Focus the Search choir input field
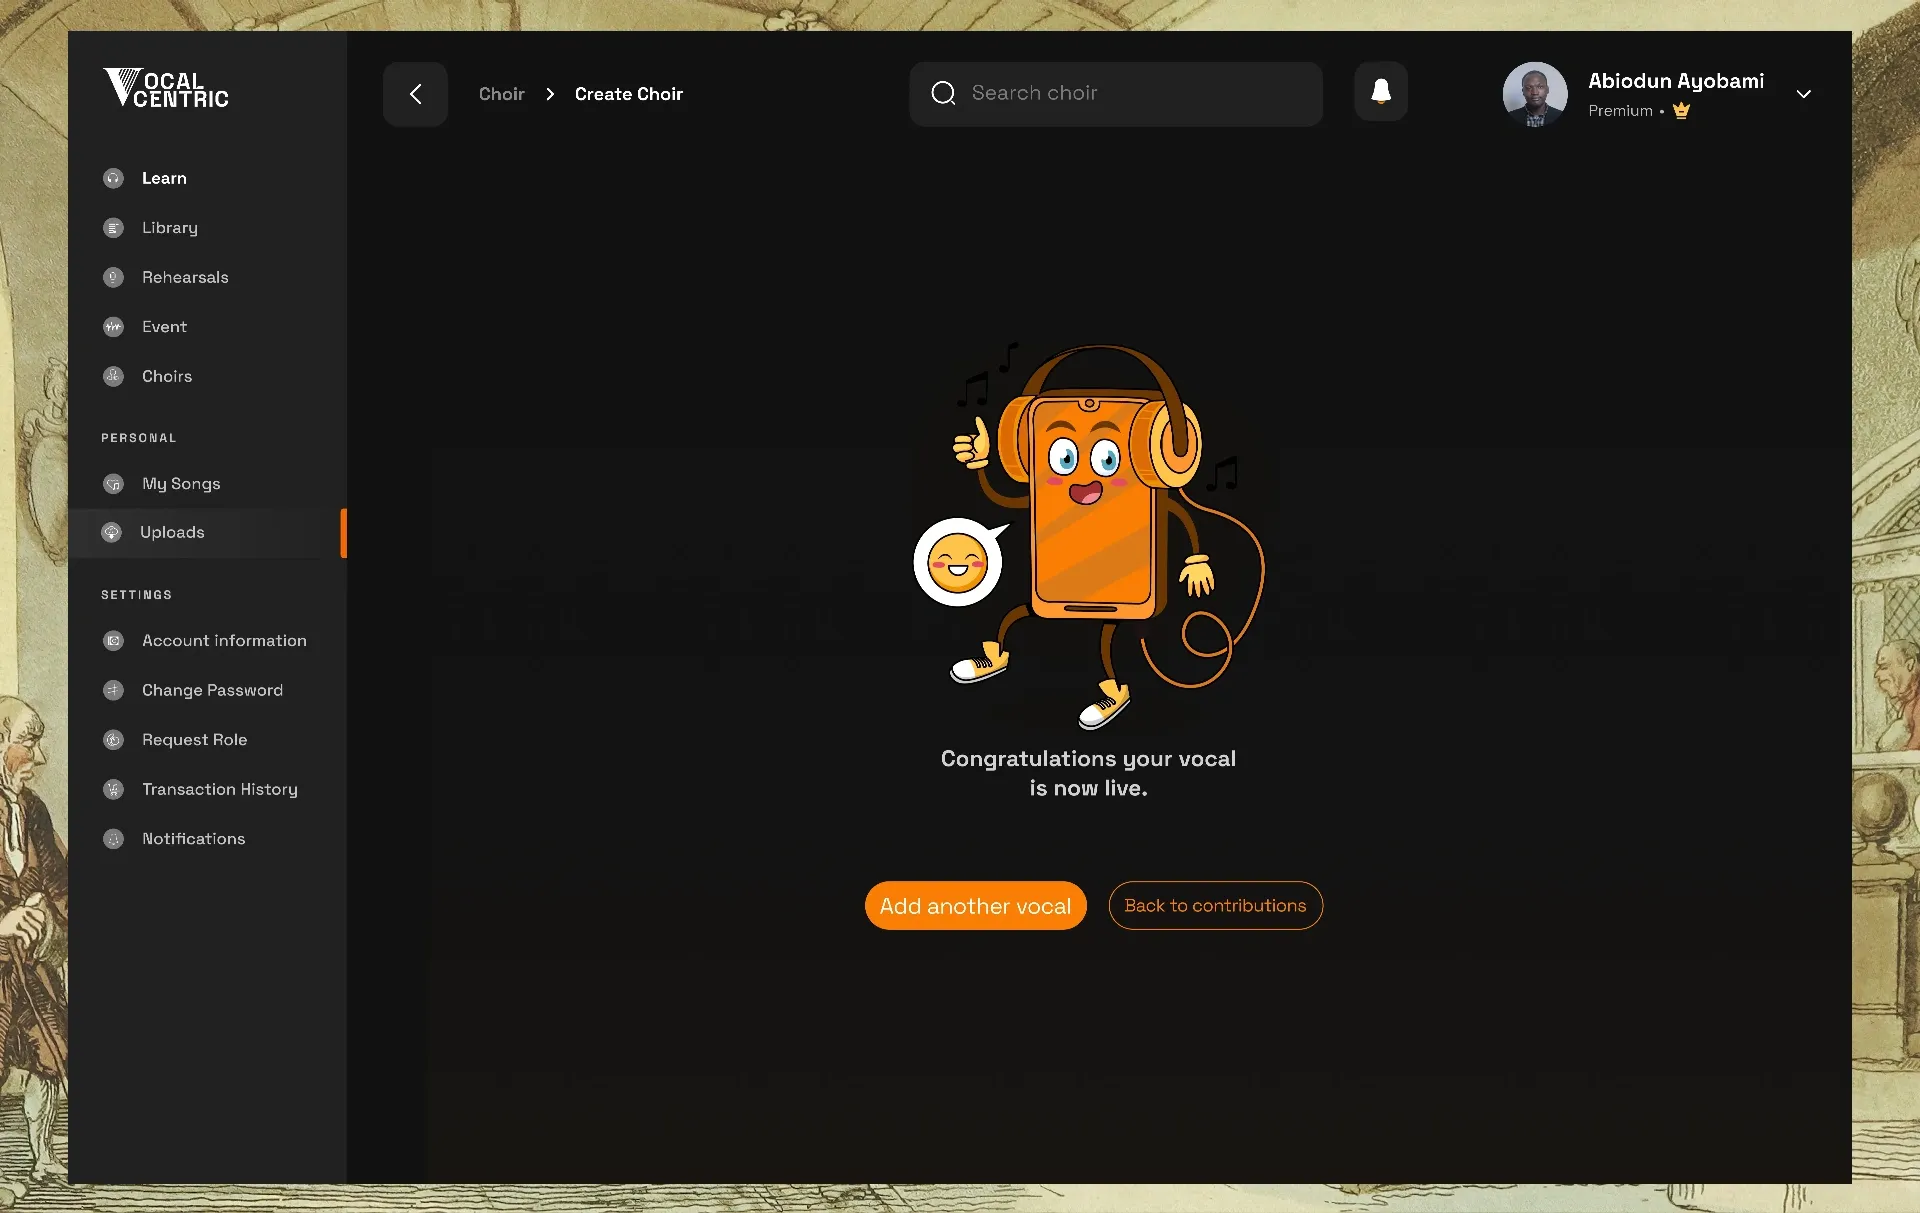 [x=1116, y=94]
